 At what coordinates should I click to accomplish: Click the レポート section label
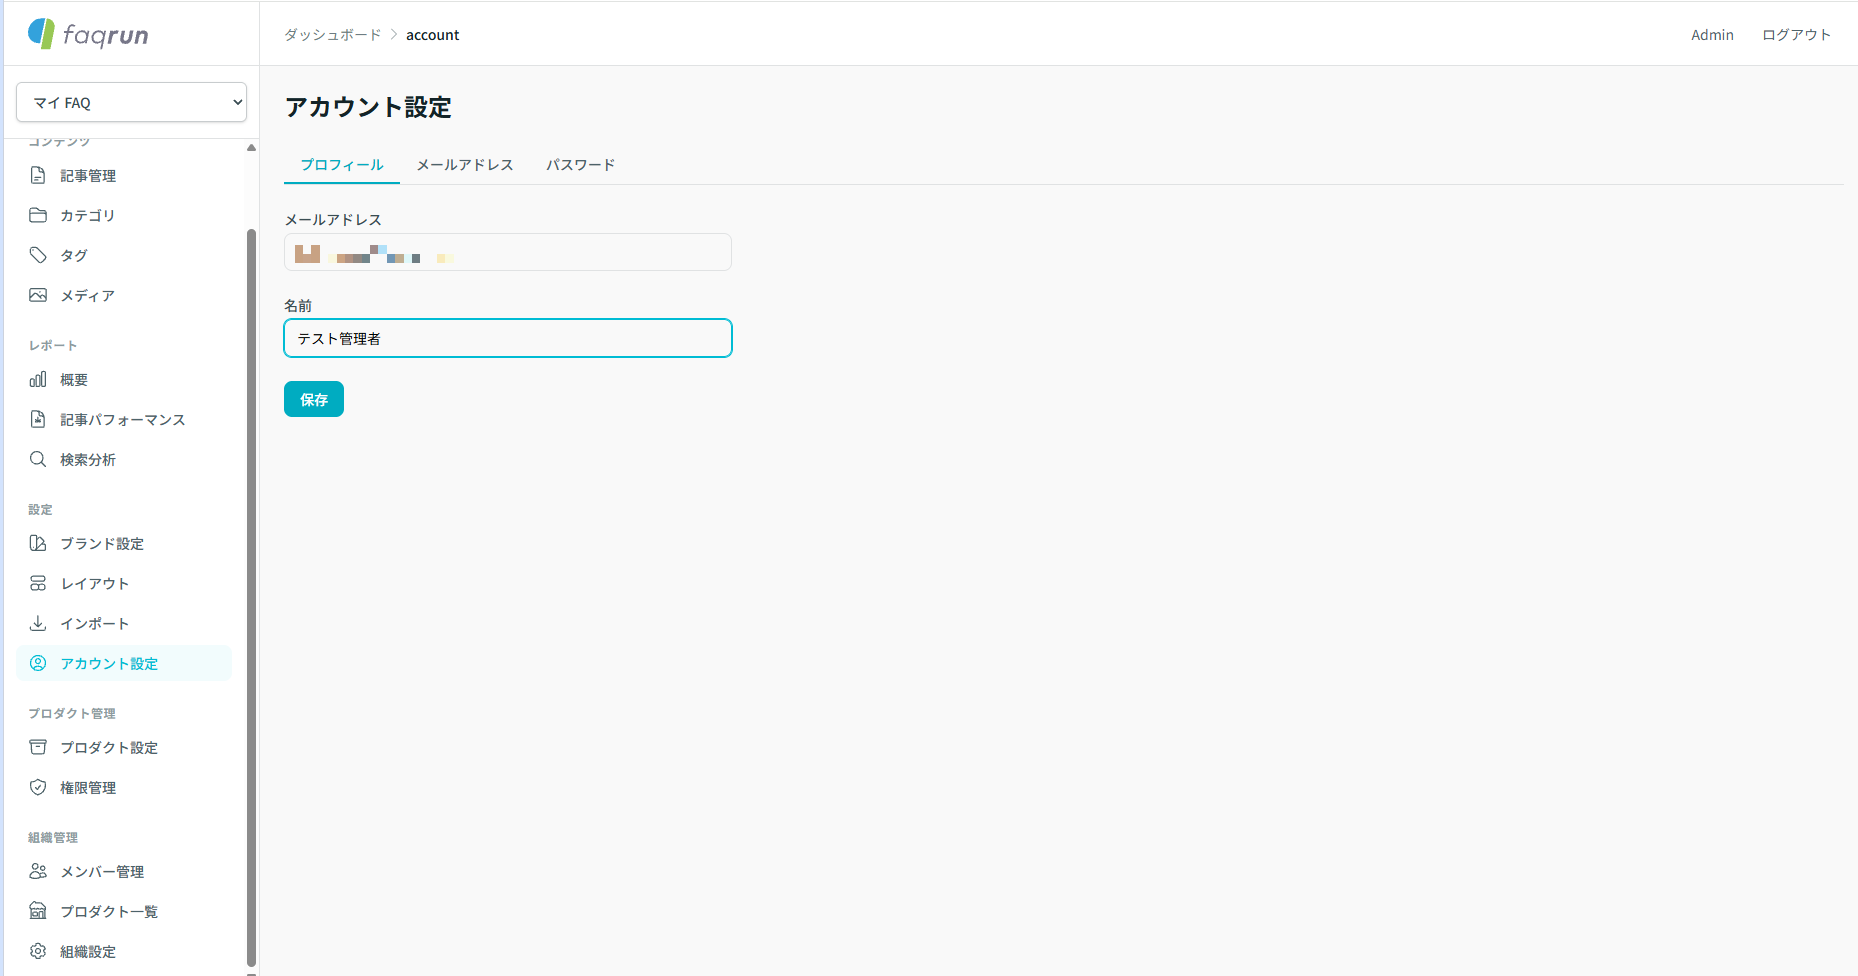click(x=53, y=345)
